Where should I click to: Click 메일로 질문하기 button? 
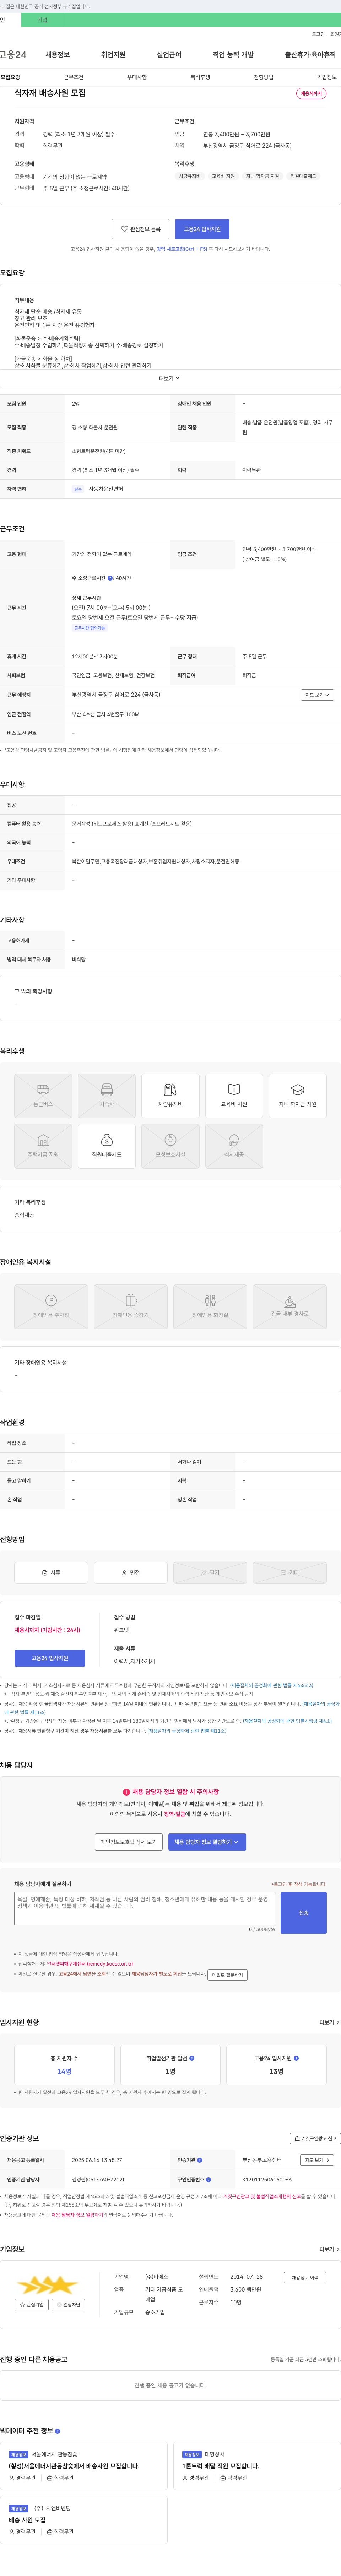(227, 1975)
